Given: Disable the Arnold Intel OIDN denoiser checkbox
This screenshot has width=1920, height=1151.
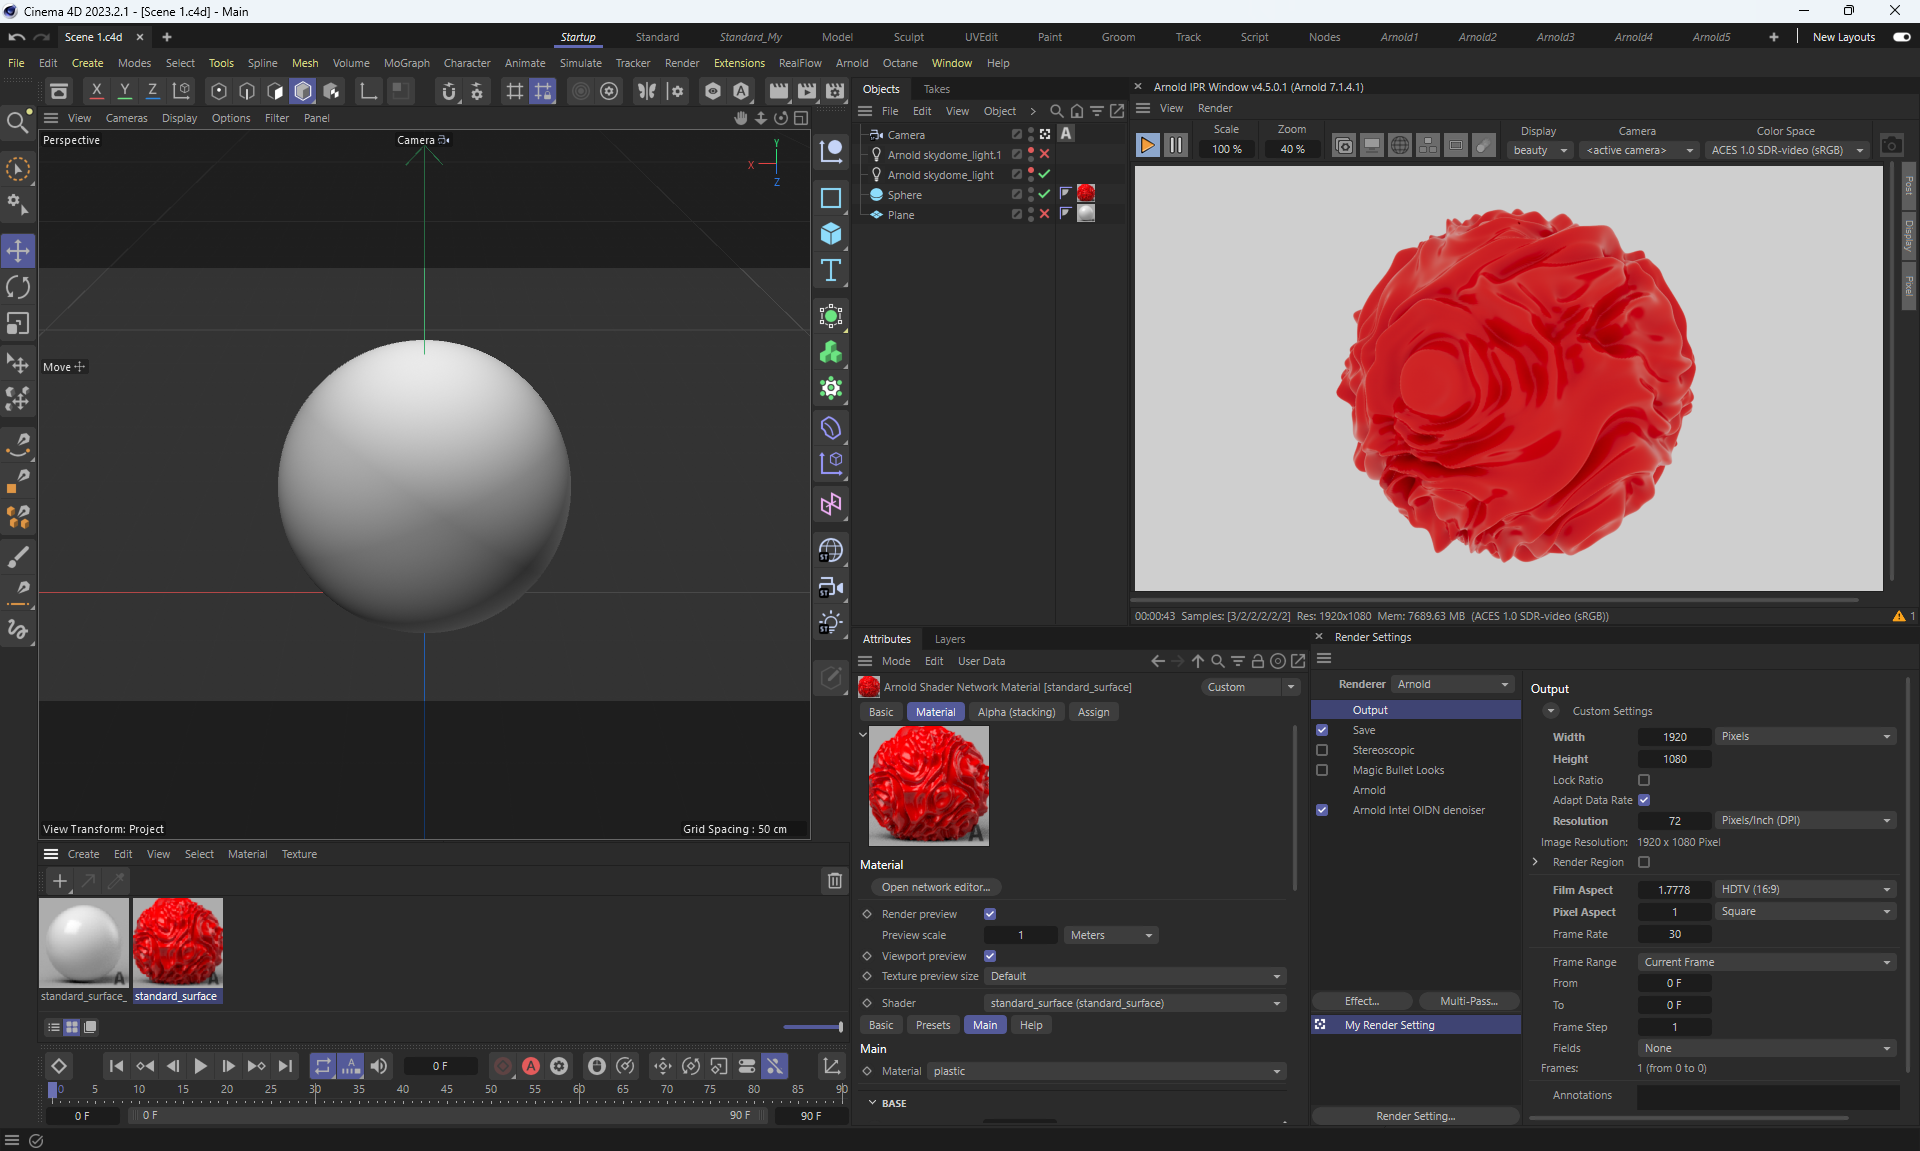Looking at the screenshot, I should point(1322,810).
